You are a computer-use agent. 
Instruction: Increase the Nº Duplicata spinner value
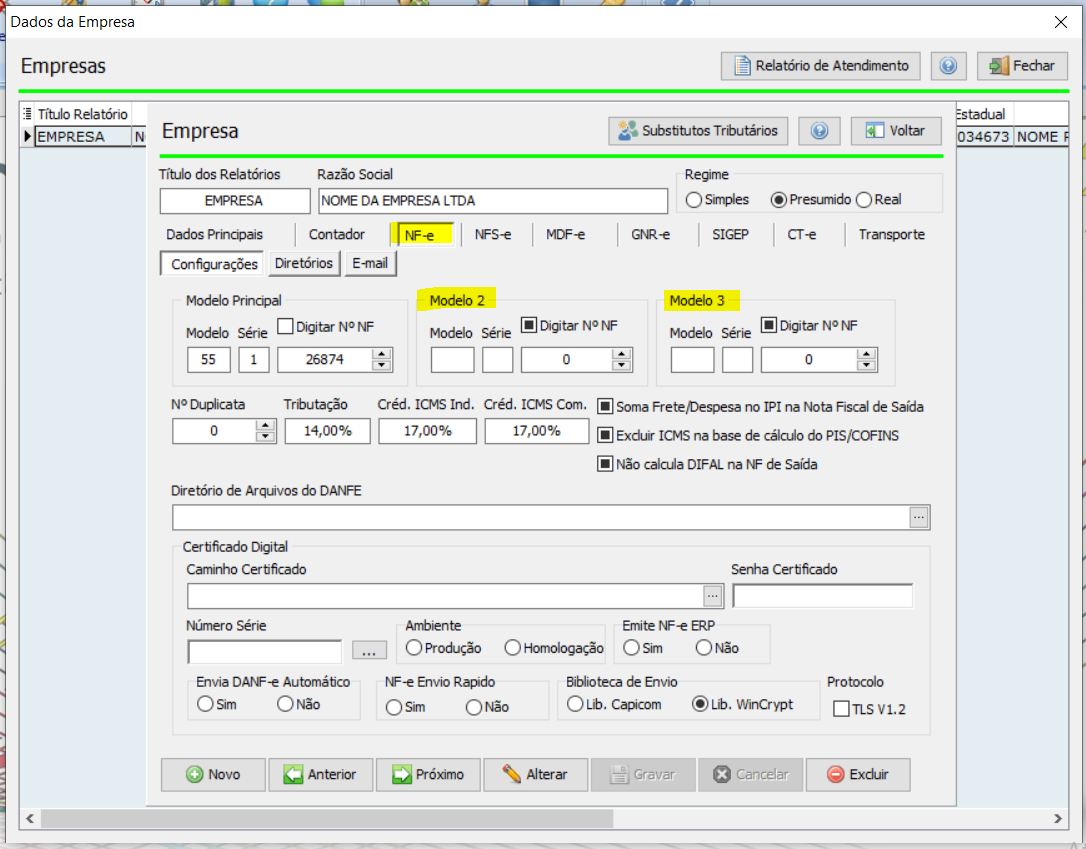tap(265, 426)
